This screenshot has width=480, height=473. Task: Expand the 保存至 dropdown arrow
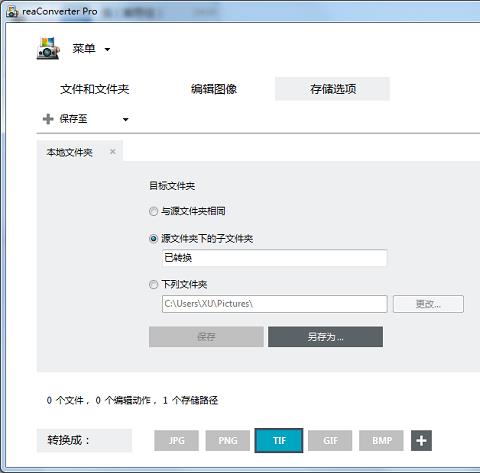pos(126,119)
